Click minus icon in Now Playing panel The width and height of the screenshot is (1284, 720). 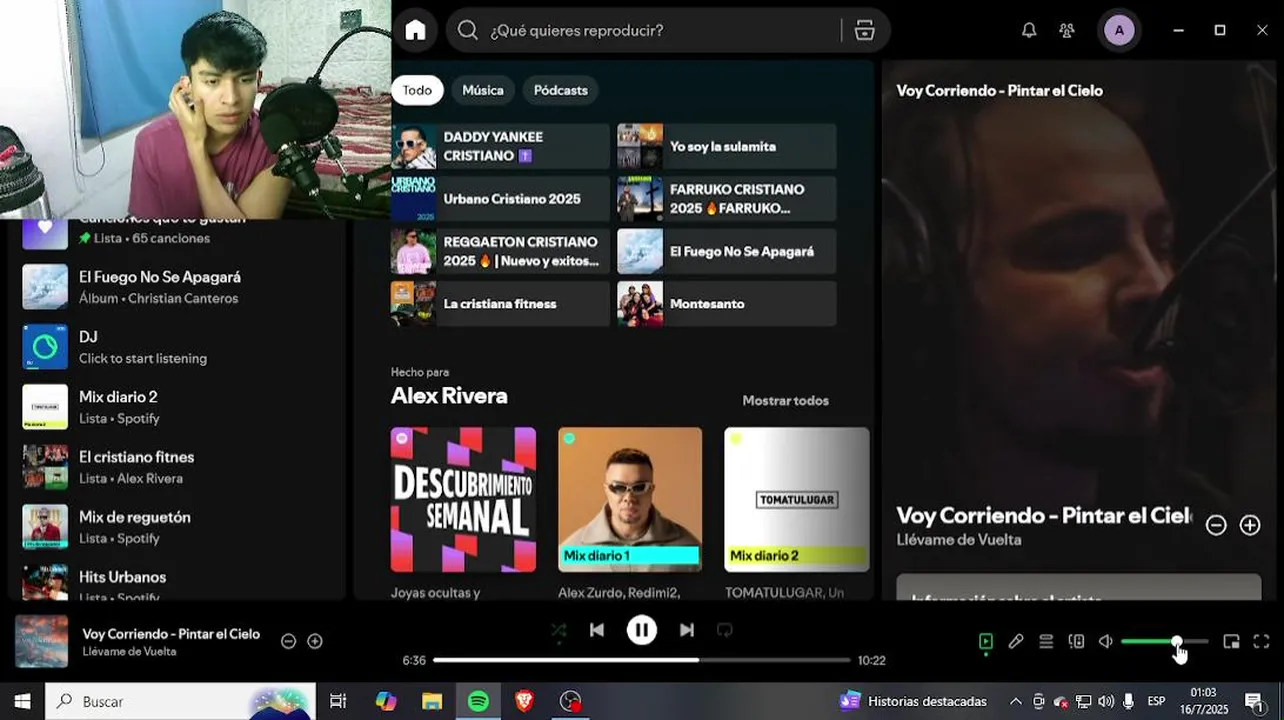(x=1216, y=525)
